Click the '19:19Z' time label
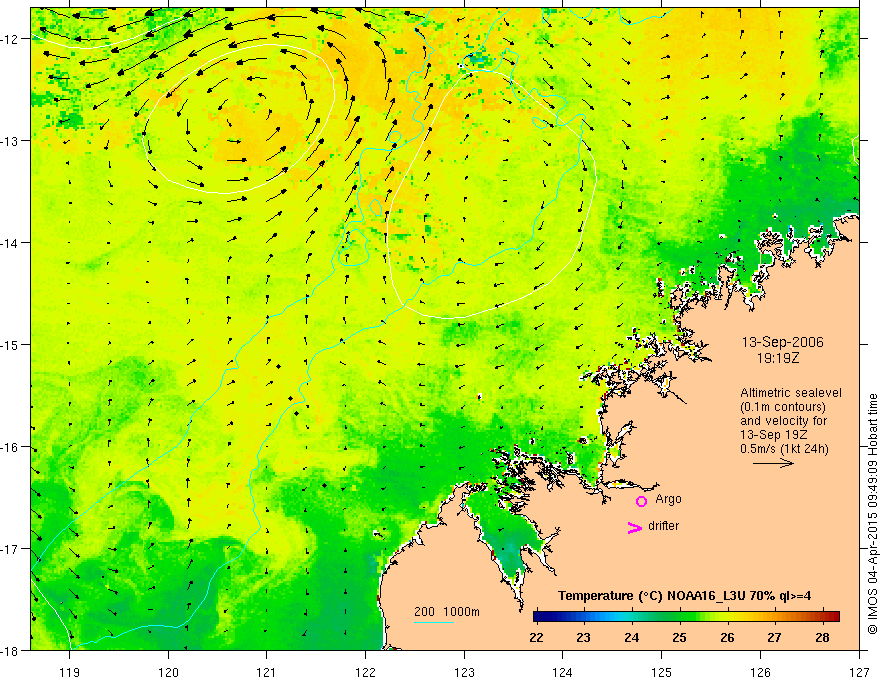 pyautogui.click(x=777, y=358)
